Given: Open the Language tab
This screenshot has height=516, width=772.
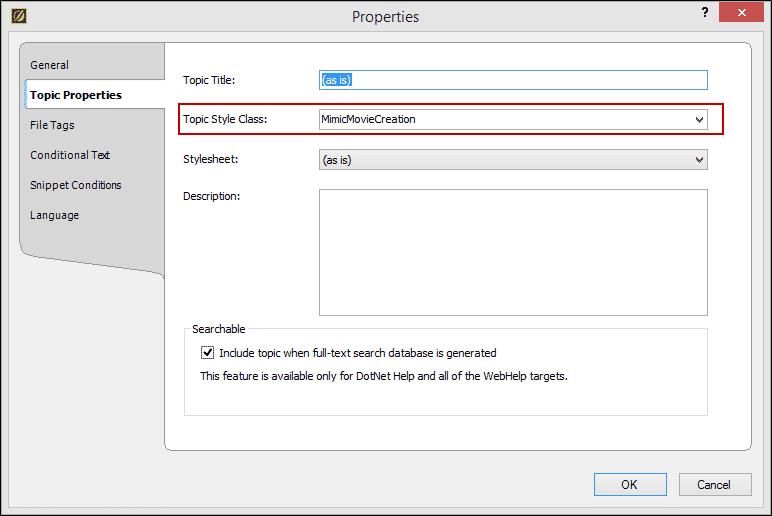Looking at the screenshot, I should [54, 215].
